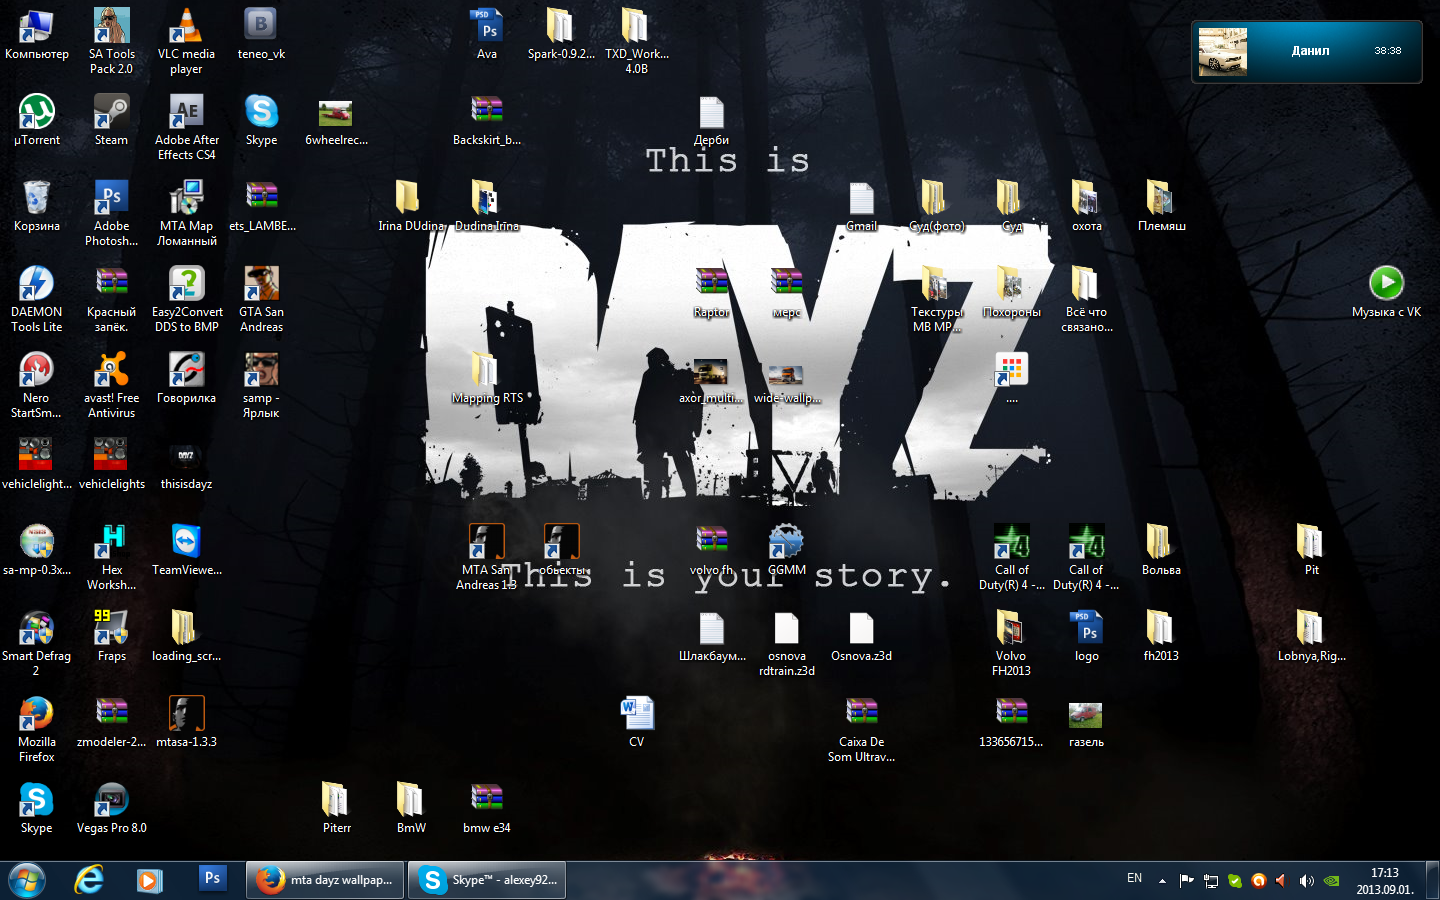This screenshot has height=900, width=1440.
Task: Open Windows Media Player from taskbar
Action: tap(149, 880)
